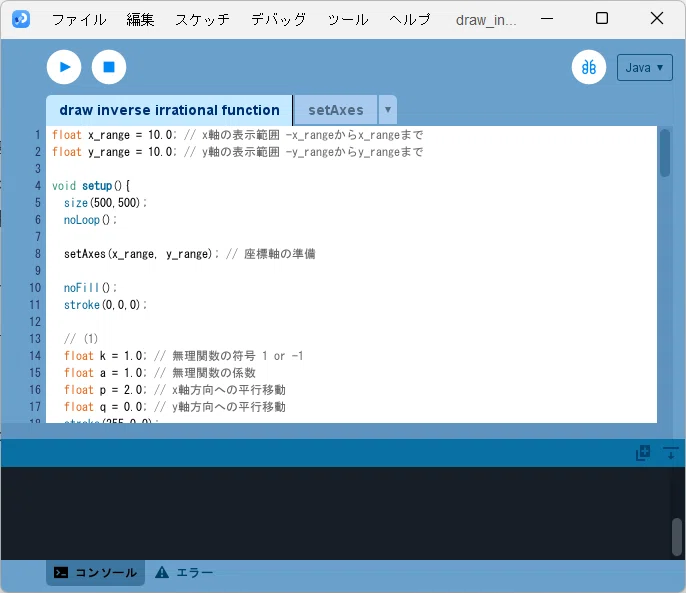The height and width of the screenshot is (593, 686).
Task: Minimize the Processing window
Action: click(547, 19)
